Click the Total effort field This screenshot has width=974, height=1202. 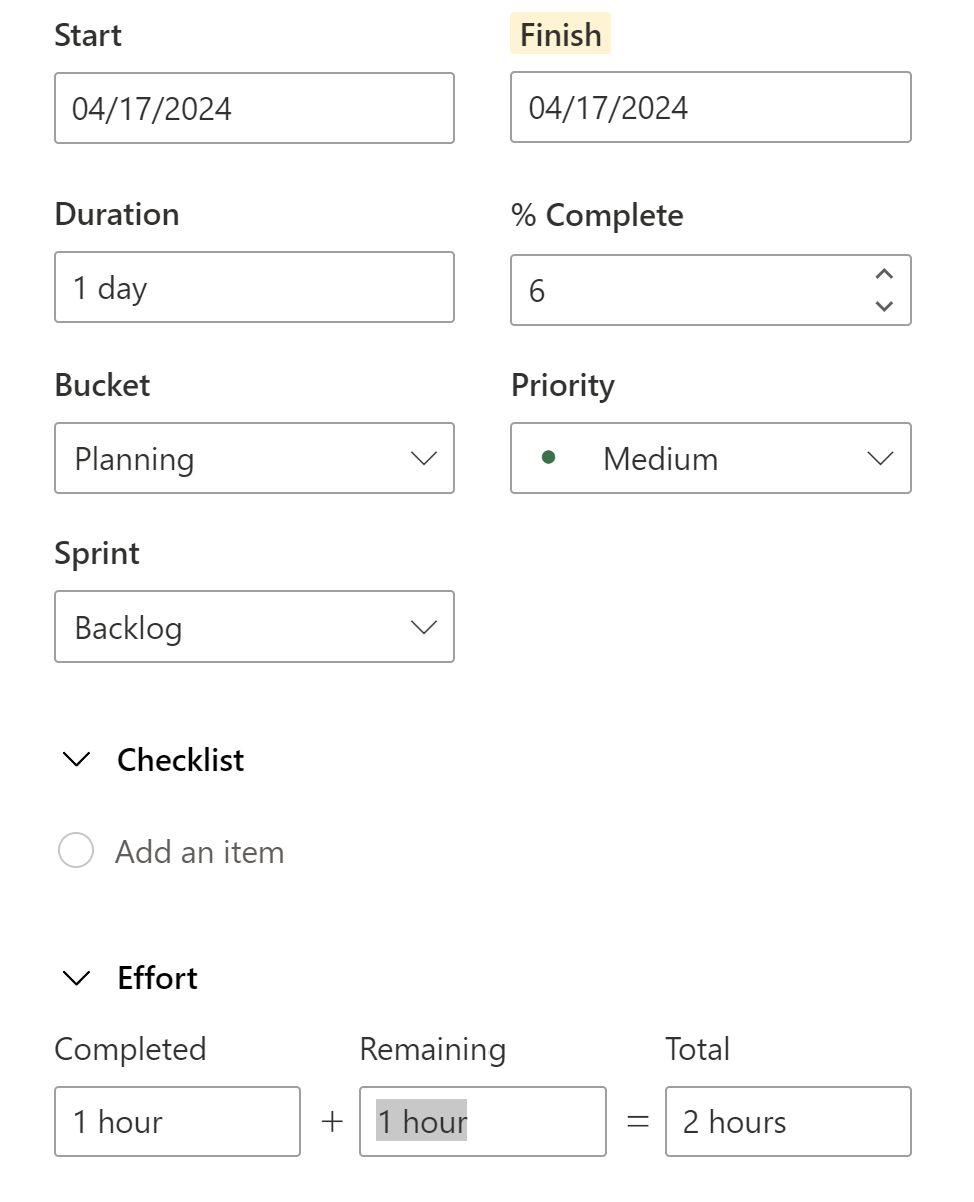(788, 1122)
